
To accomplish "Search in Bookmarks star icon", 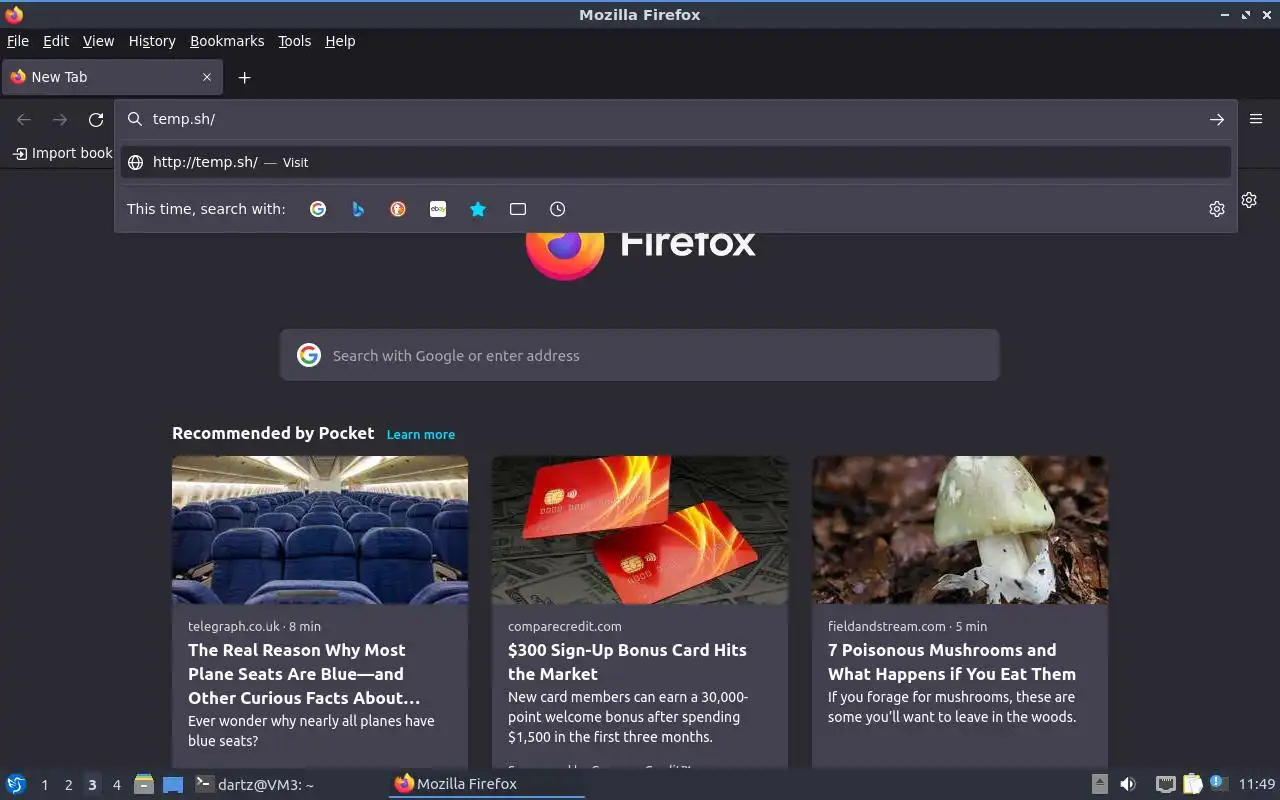I will [478, 209].
